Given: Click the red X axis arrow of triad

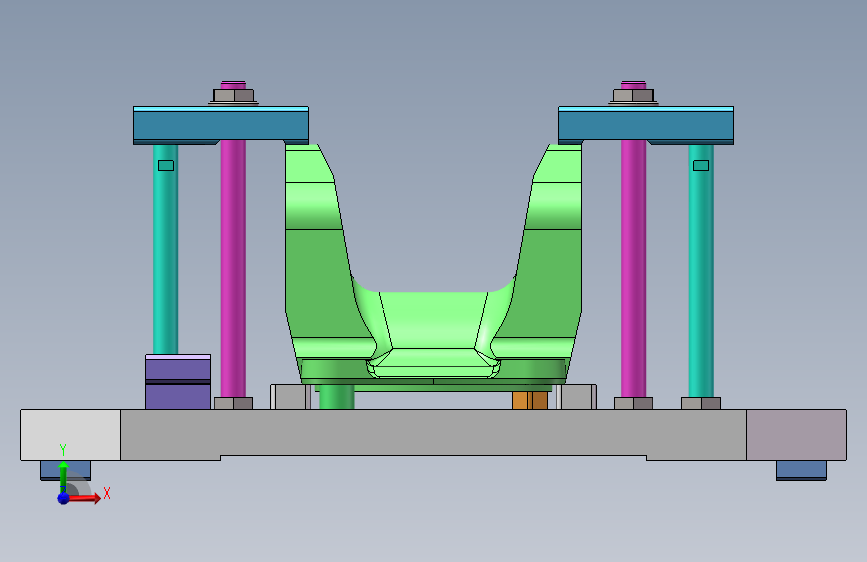Looking at the screenshot, I should point(84,498).
